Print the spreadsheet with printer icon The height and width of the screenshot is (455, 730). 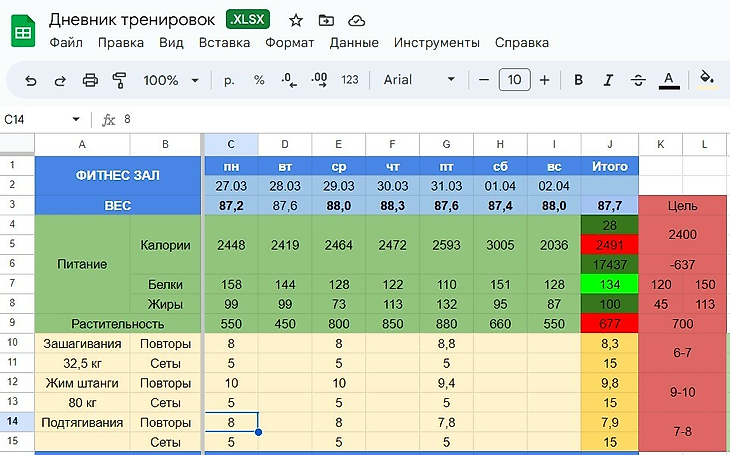90,80
